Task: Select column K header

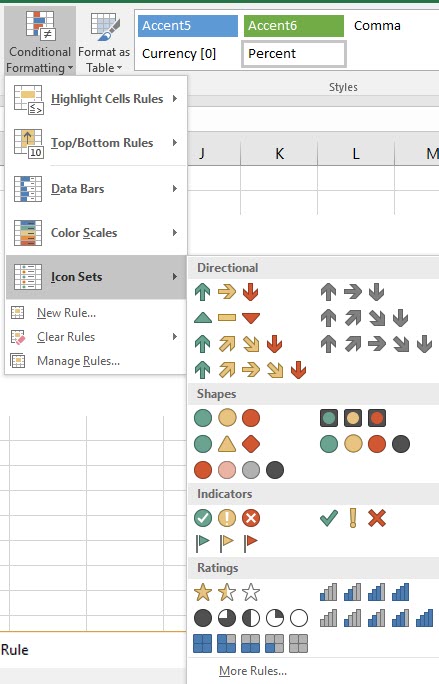Action: tap(279, 154)
